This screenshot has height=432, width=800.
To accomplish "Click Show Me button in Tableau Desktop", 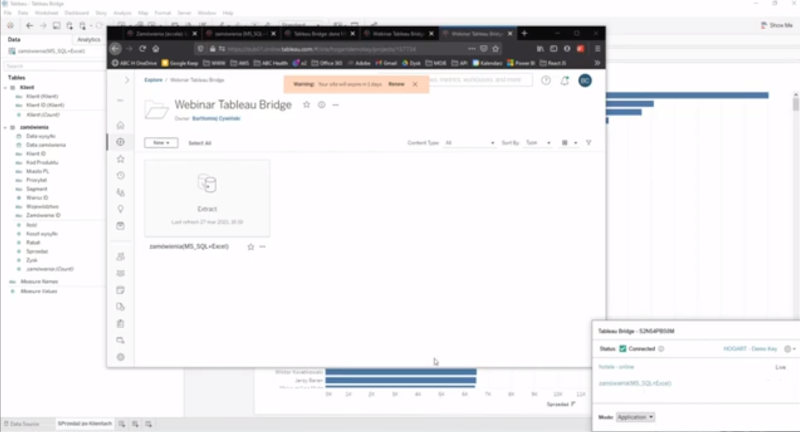I will [x=777, y=25].
